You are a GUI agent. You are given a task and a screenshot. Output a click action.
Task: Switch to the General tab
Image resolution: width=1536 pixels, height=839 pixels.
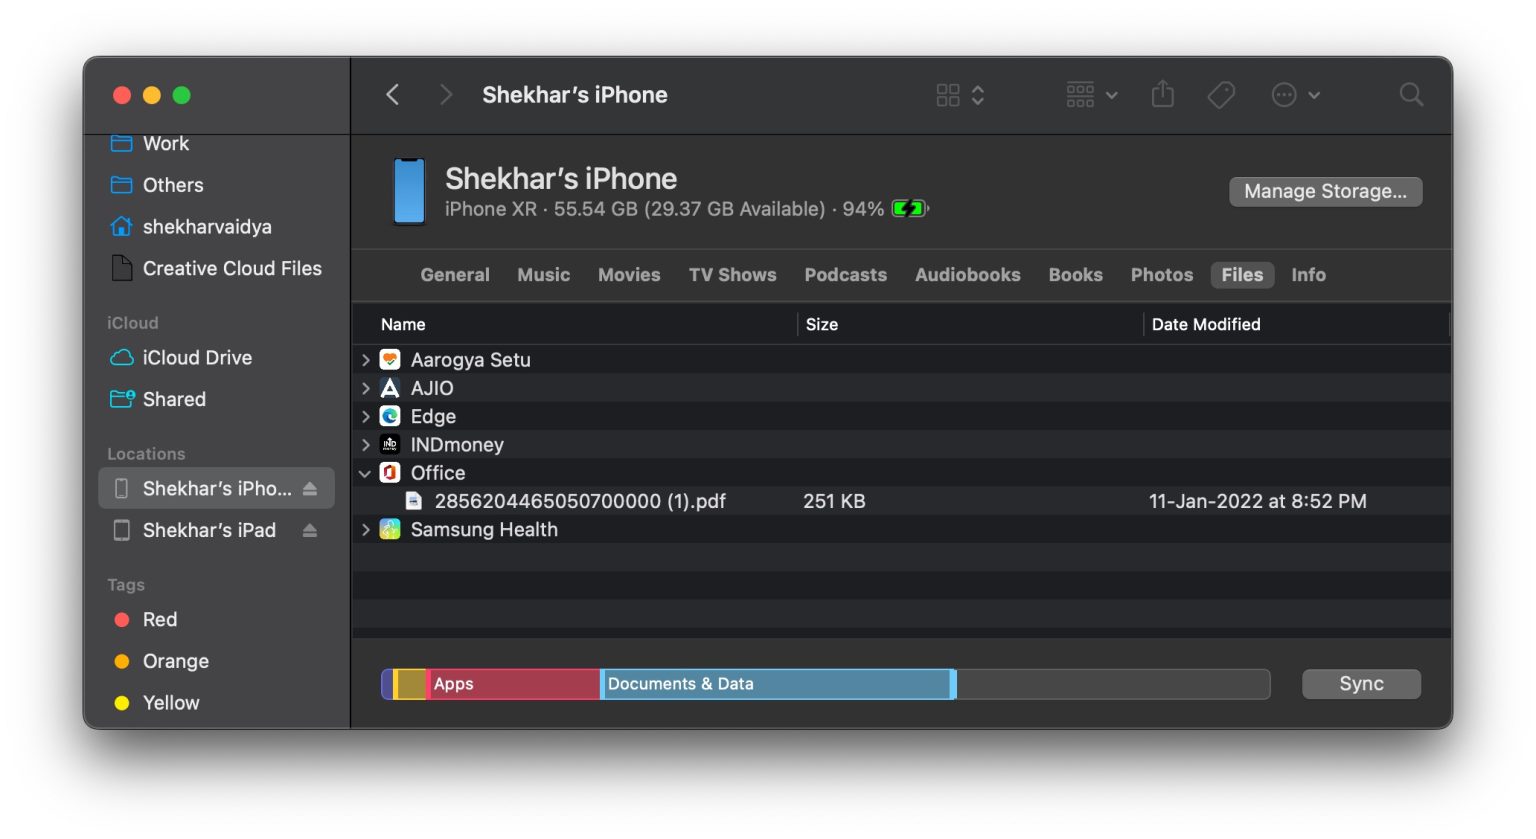(455, 275)
